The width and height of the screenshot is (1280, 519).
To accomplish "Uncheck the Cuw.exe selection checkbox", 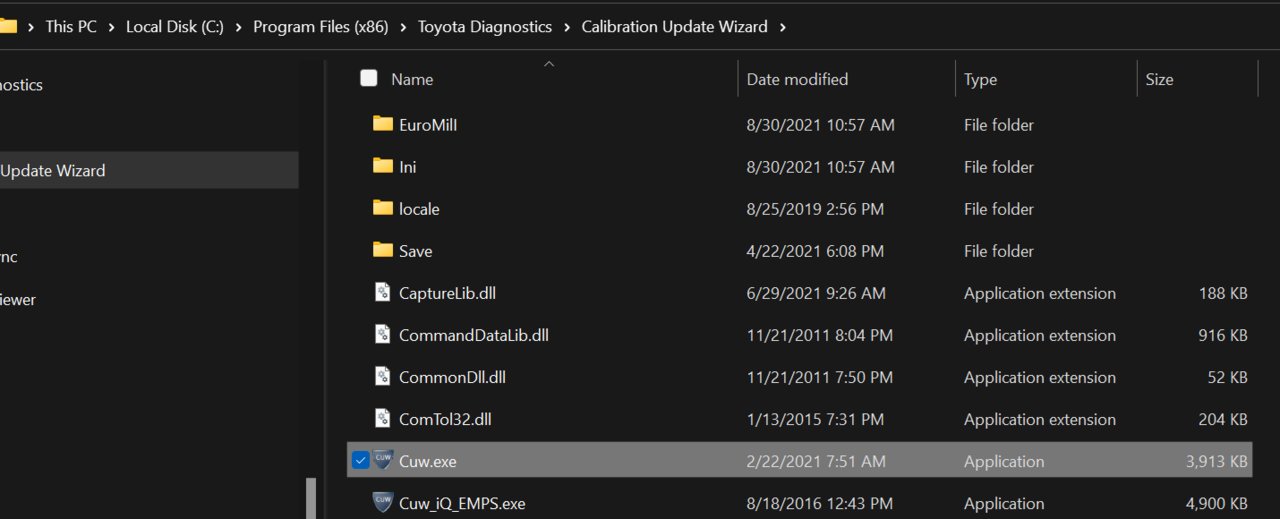I will [x=361, y=461].
